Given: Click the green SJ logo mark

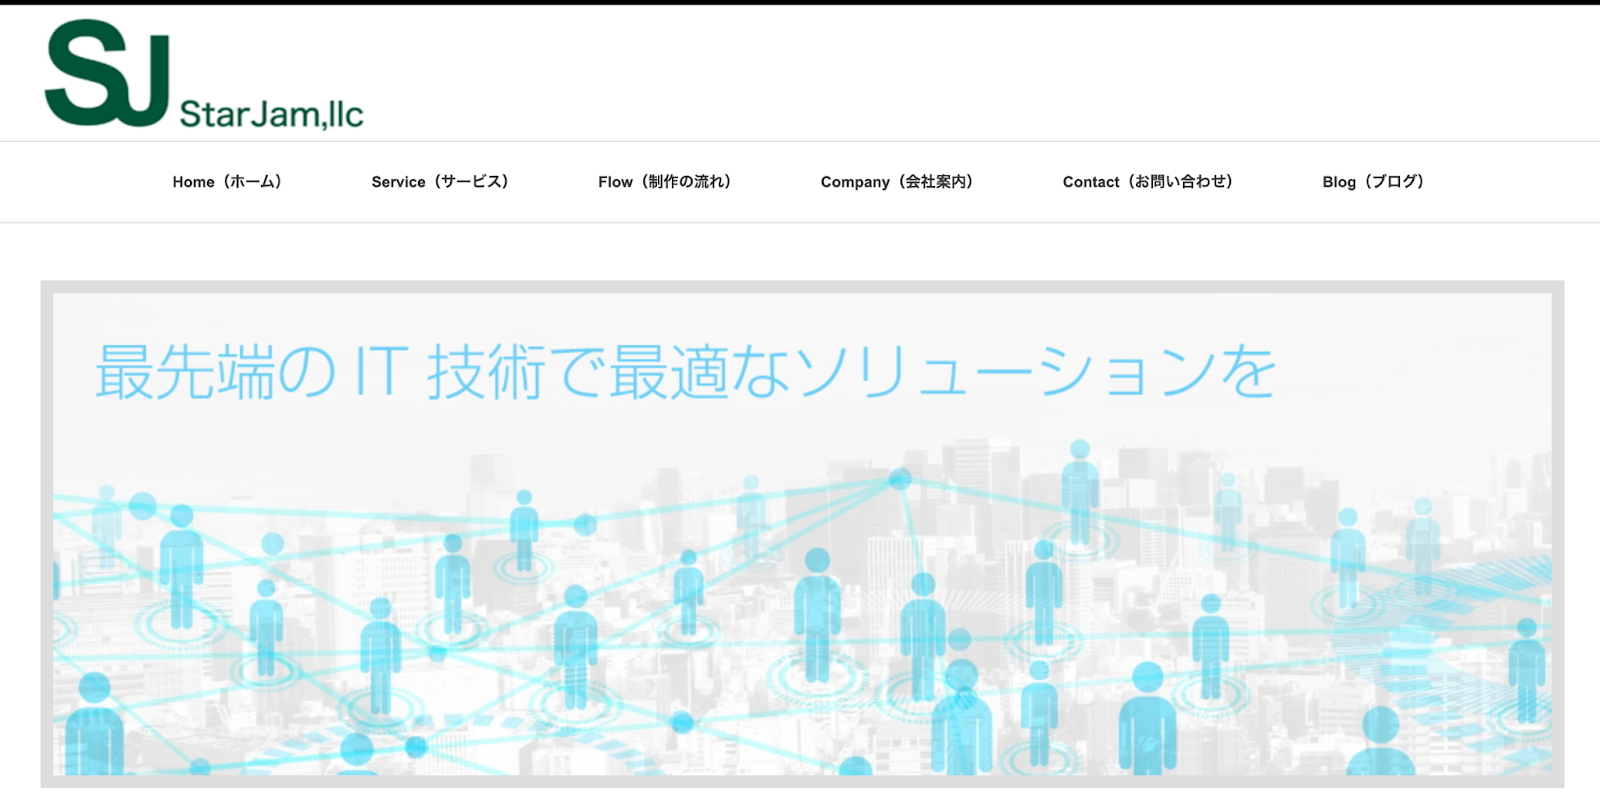Looking at the screenshot, I should [x=106, y=74].
